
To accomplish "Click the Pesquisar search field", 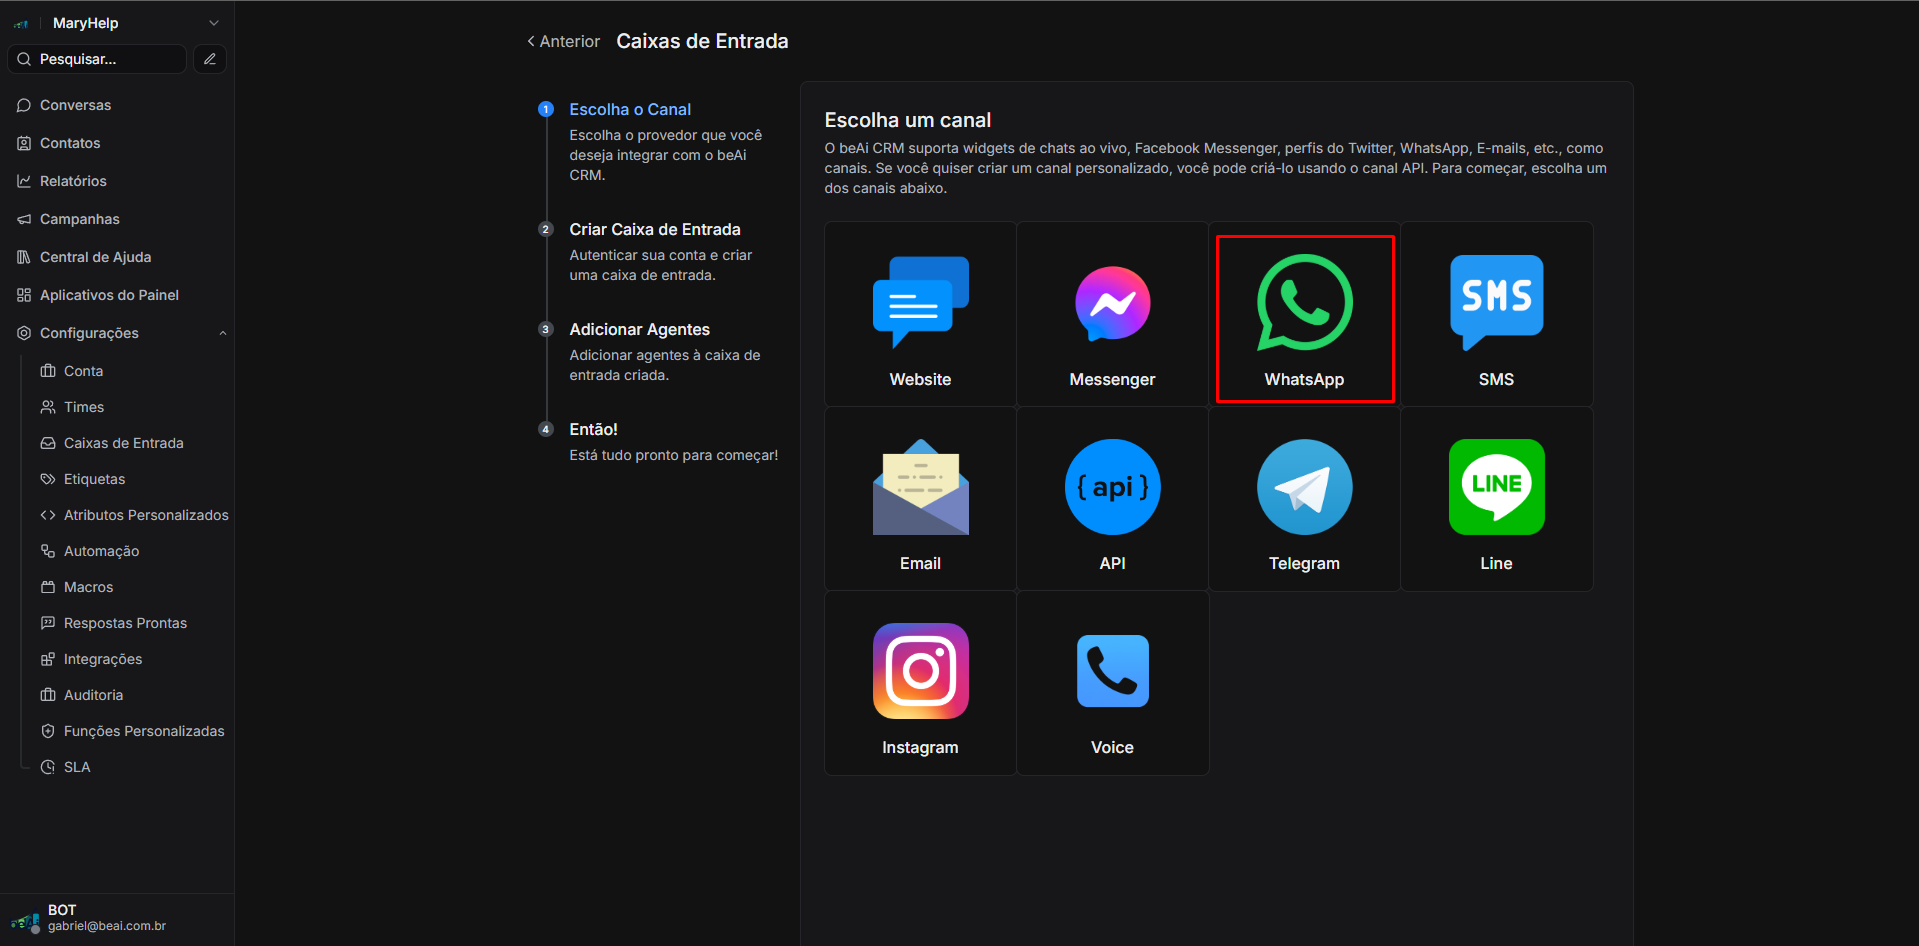I will click(x=98, y=59).
